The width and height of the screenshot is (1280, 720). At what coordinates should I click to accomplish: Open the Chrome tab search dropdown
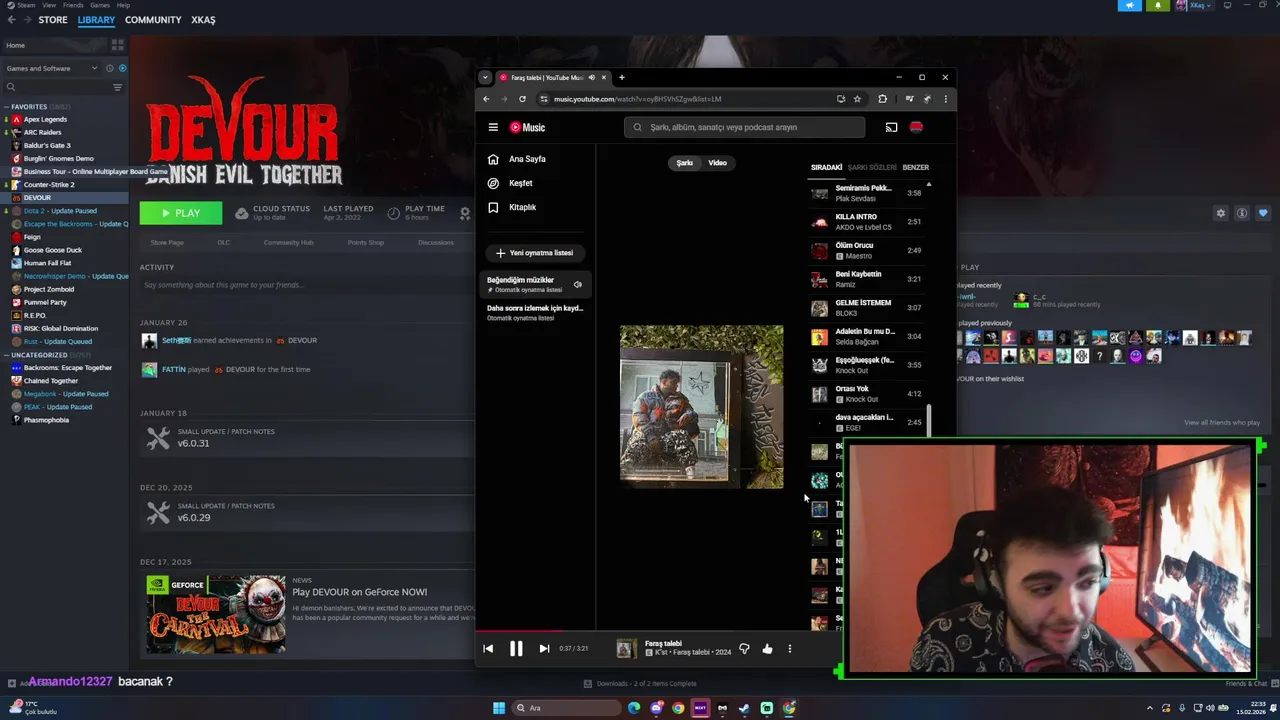click(x=485, y=77)
